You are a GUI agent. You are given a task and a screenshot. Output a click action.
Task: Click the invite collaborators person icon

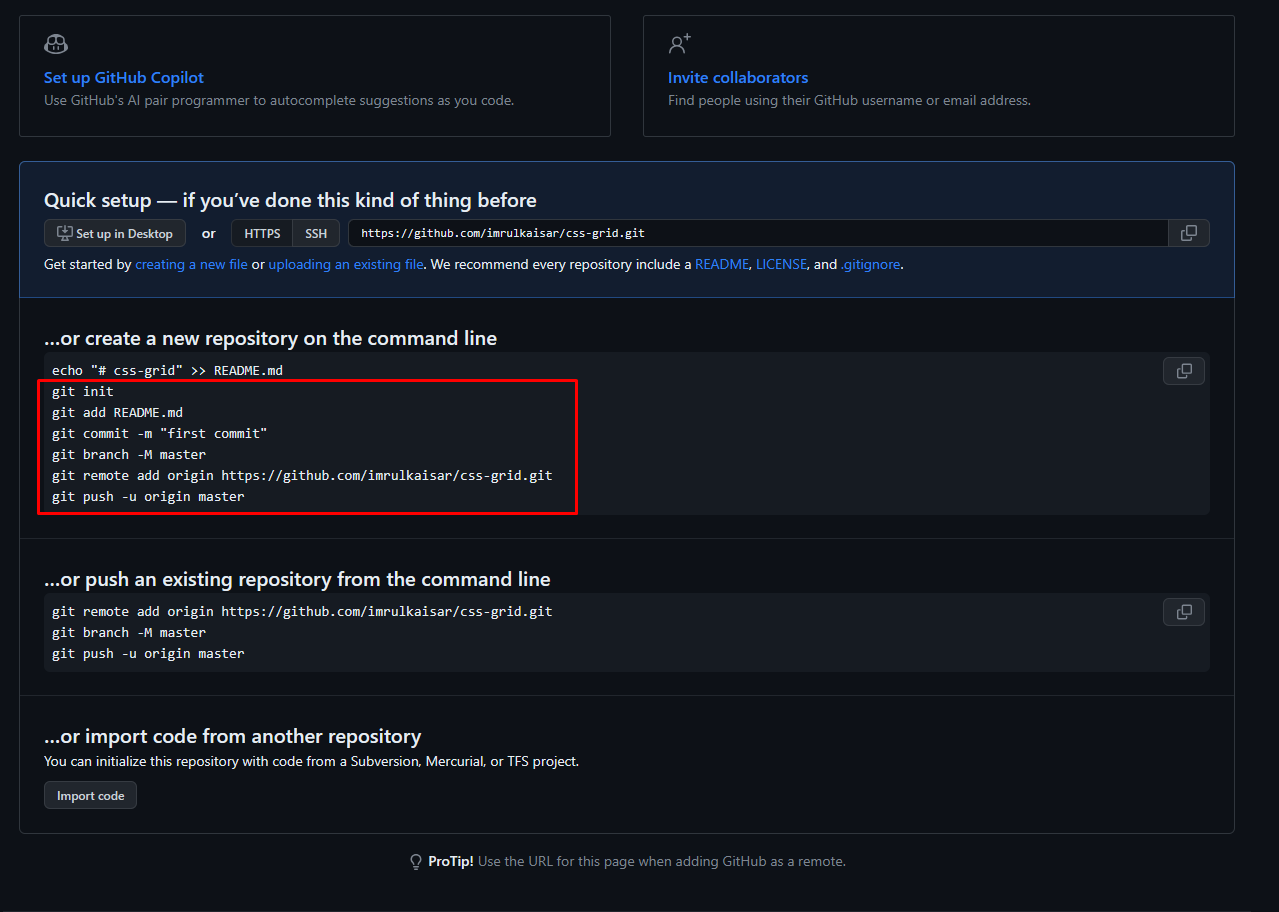tap(680, 44)
